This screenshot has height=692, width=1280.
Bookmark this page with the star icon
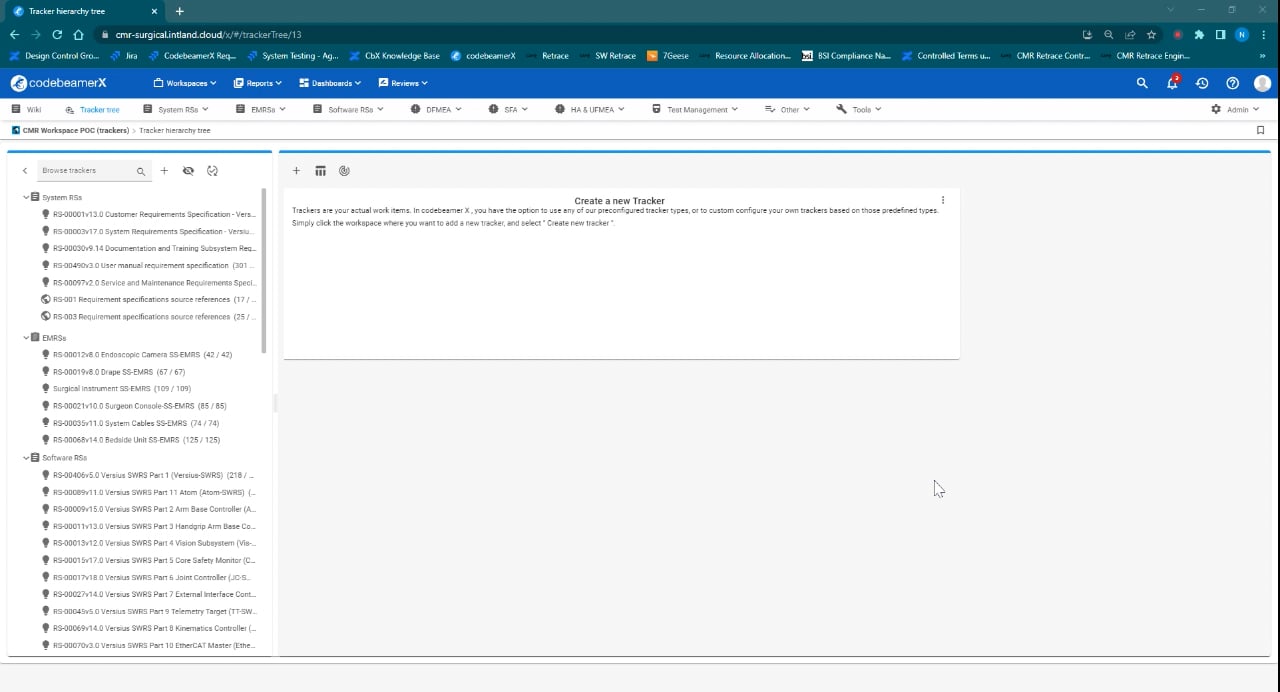coord(1151,34)
